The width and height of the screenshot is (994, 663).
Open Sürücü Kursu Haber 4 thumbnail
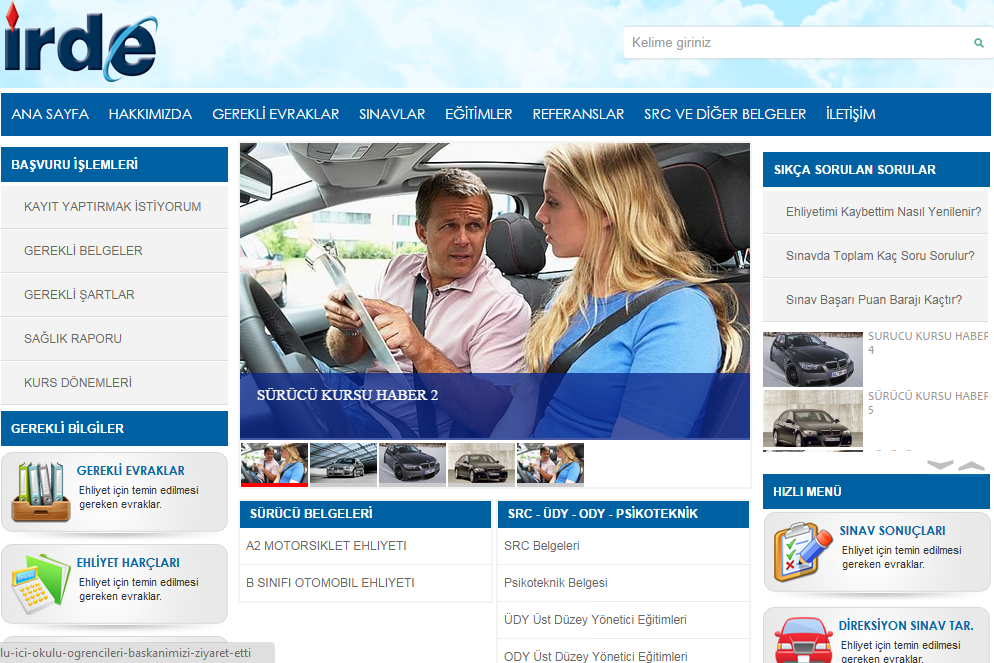(812, 359)
